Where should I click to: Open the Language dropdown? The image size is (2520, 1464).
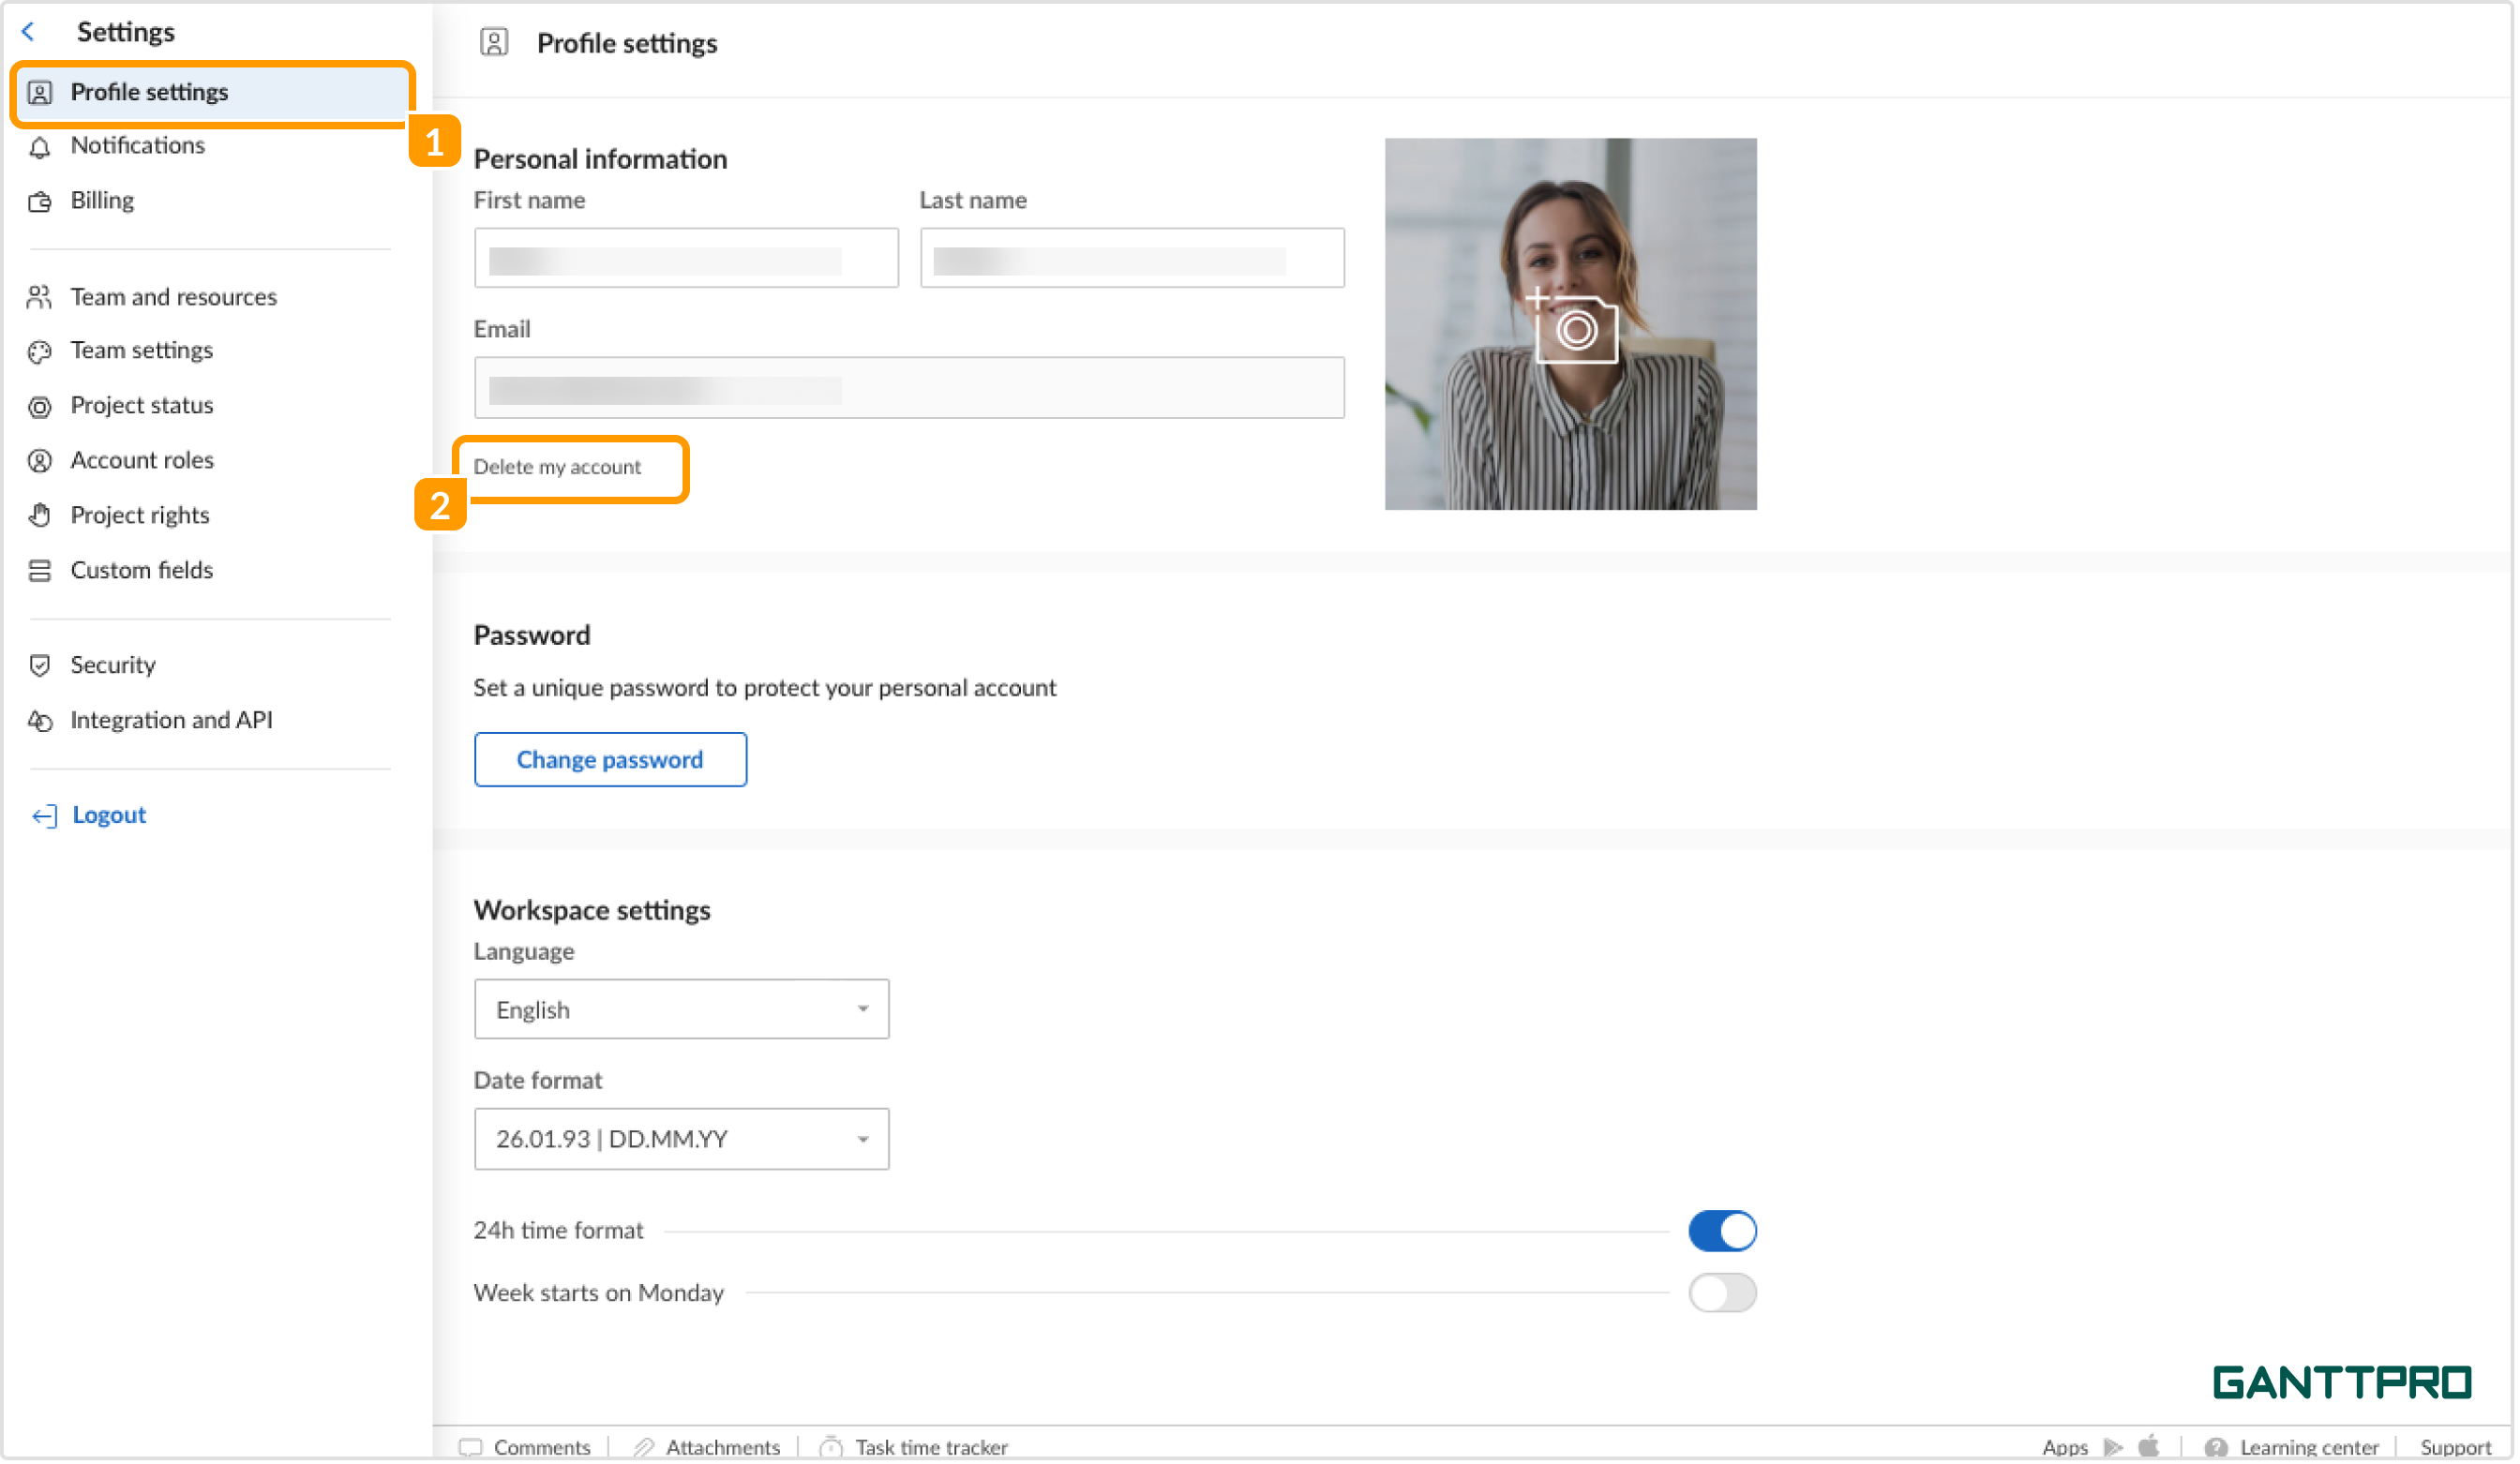[x=680, y=1009]
